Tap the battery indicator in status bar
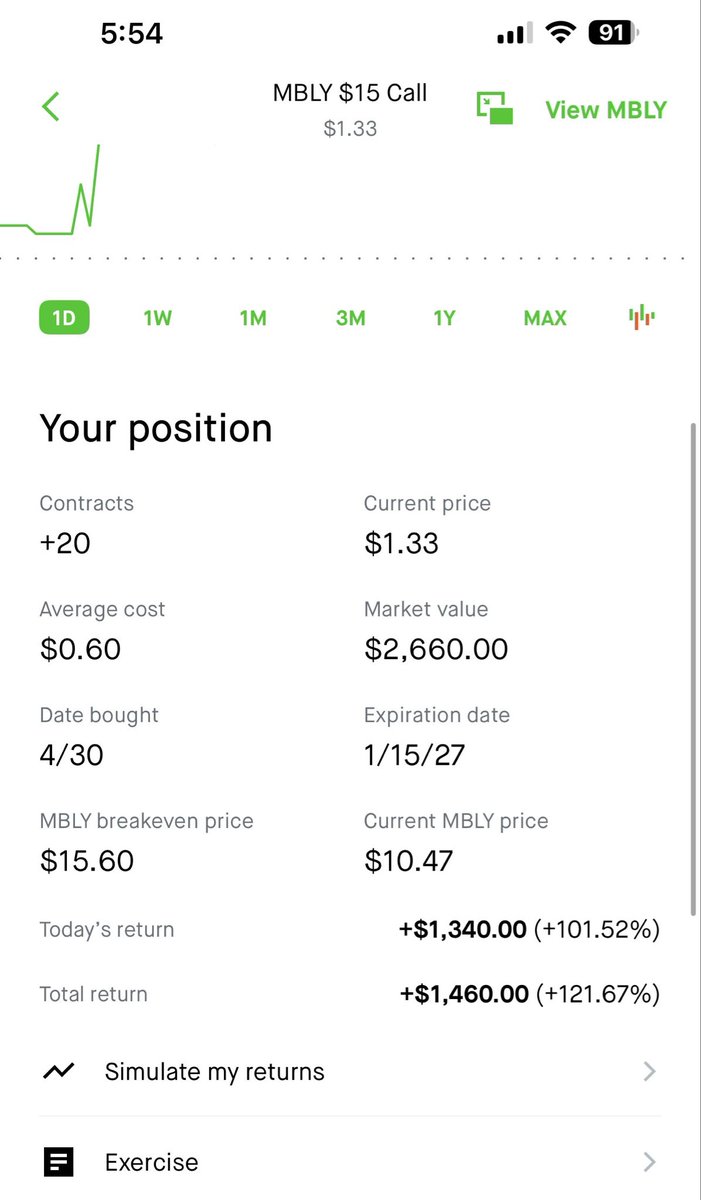The image size is (701, 1200). coord(614,33)
